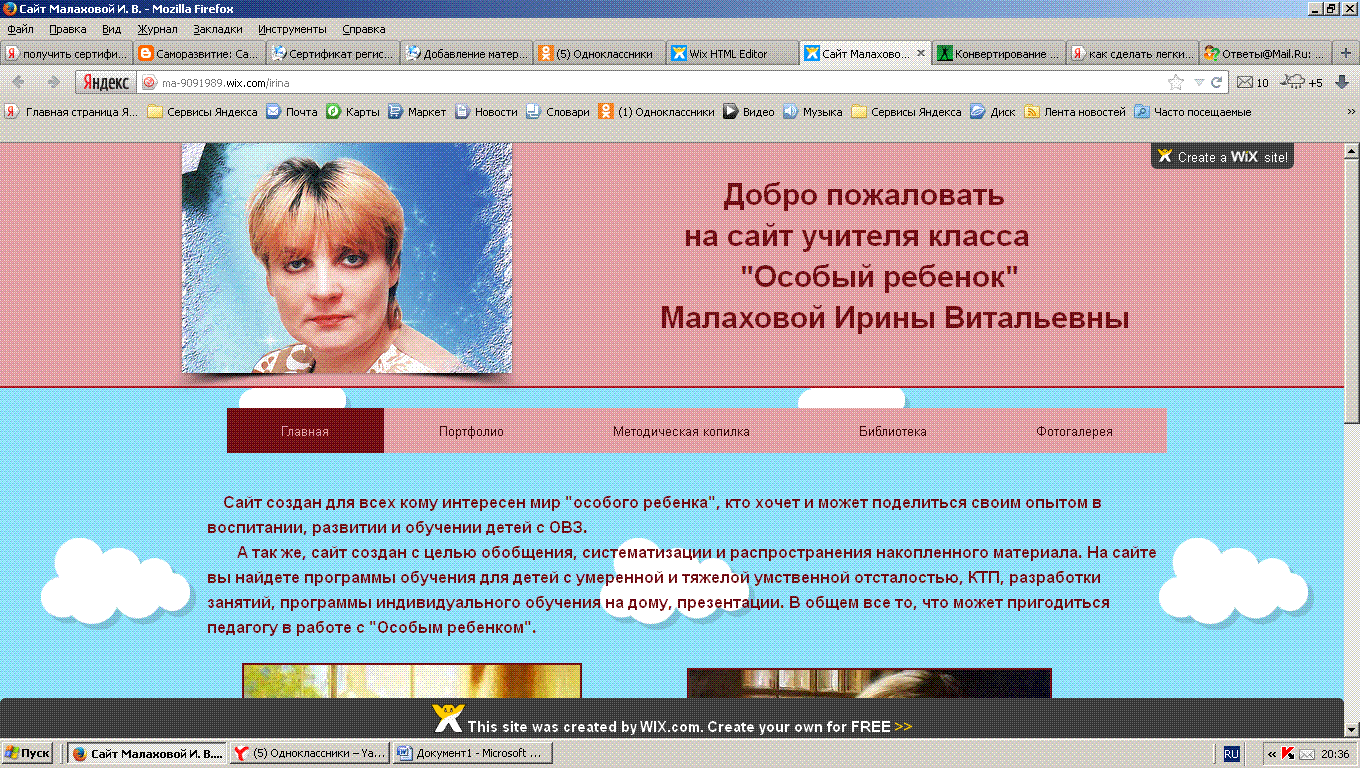
Task: Open the downloads arrow icon
Action: click(x=1342, y=82)
